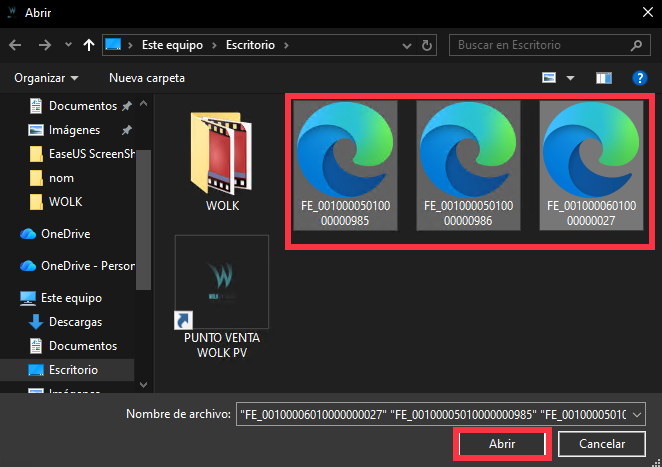Expand the view options dropdown arrow
This screenshot has width=662, height=467.
point(571,77)
